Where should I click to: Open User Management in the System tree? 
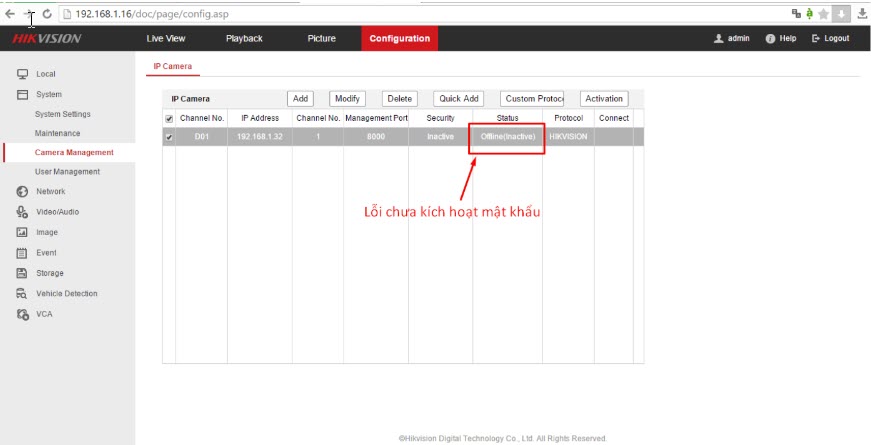tap(67, 172)
